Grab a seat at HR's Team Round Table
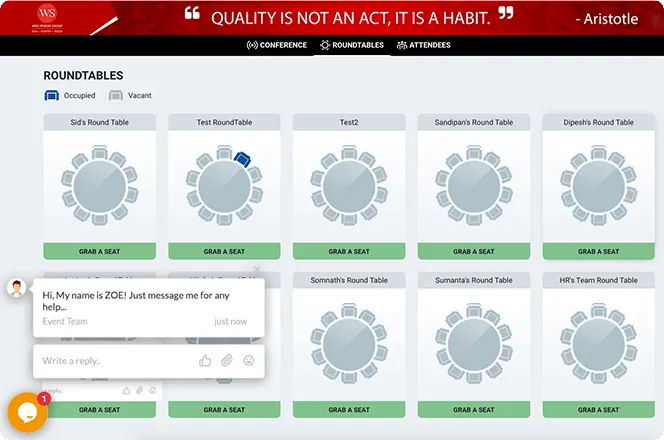Image resolution: width=664 pixels, height=440 pixels. pyautogui.click(x=598, y=410)
